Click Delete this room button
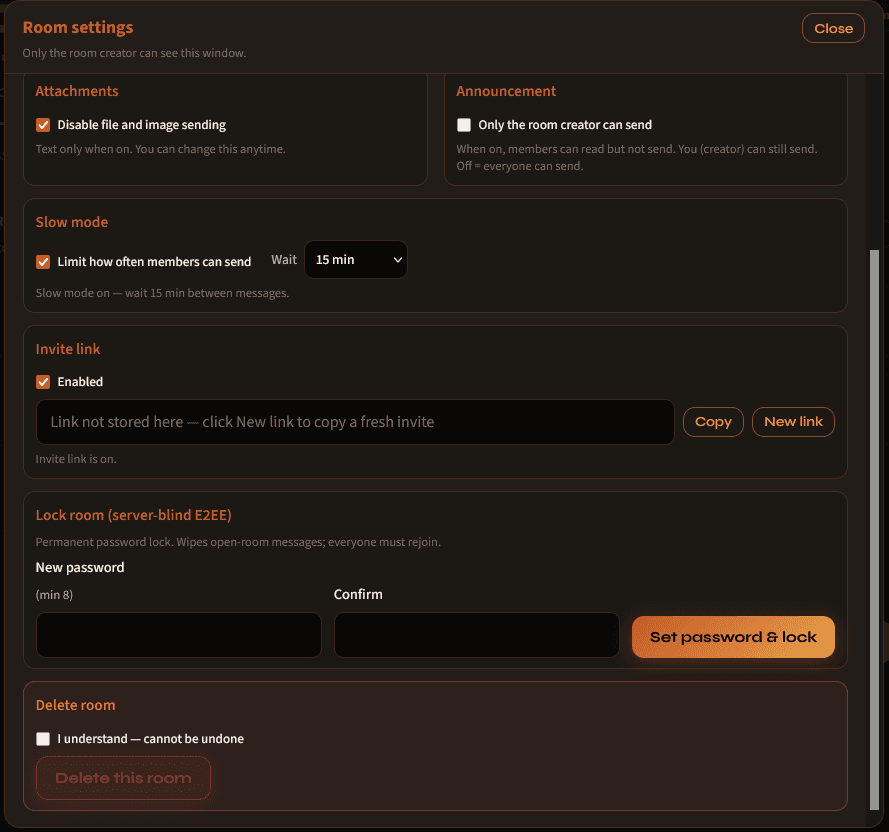Image resolution: width=889 pixels, height=832 pixels. pyautogui.click(x=123, y=778)
